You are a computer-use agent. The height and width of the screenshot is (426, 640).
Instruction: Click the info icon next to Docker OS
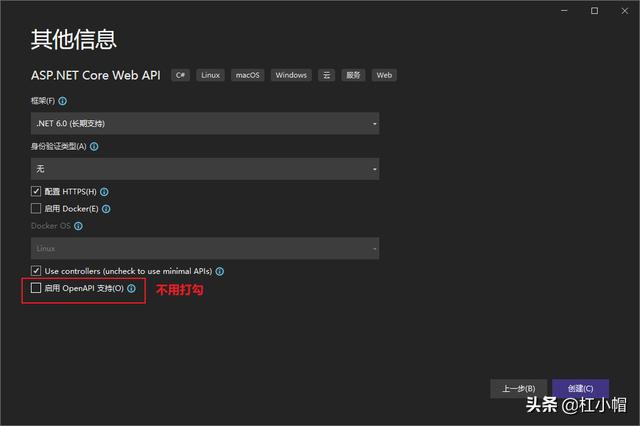tap(78, 226)
